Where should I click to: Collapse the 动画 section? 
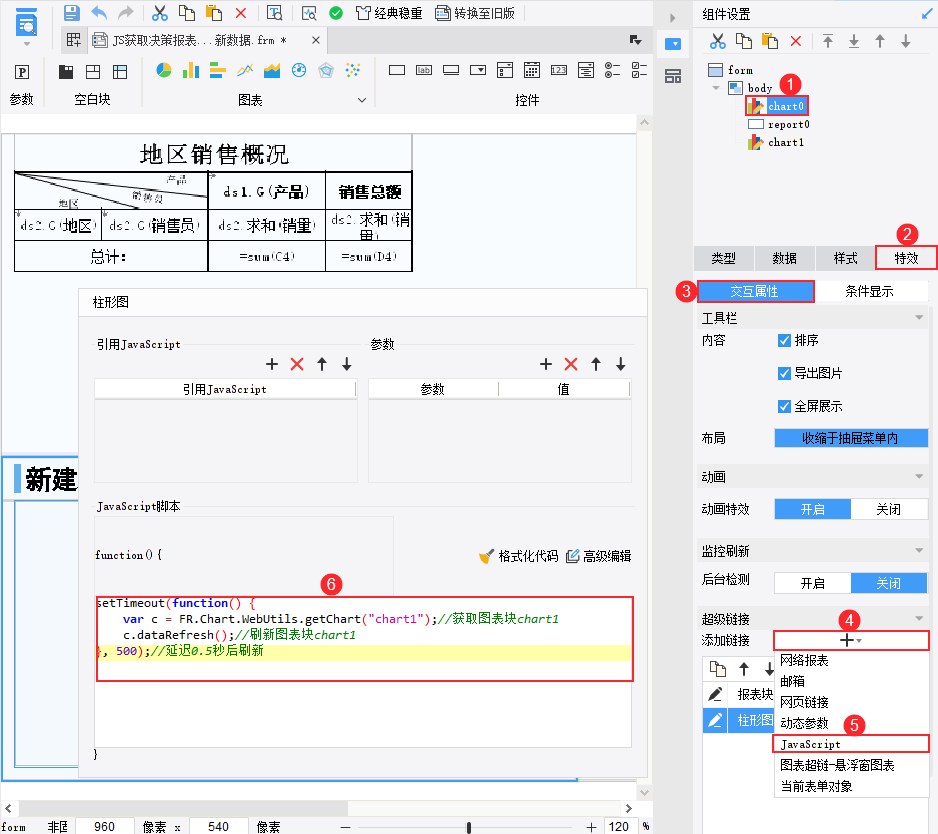[919, 477]
